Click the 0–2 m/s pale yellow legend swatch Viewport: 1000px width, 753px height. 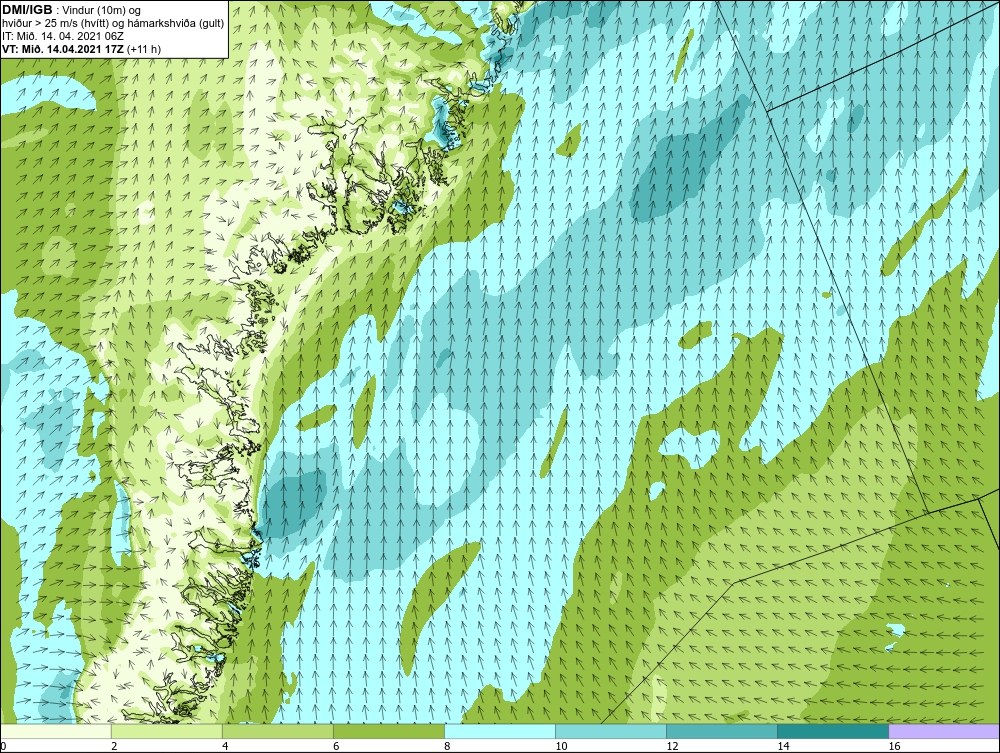coord(56,731)
